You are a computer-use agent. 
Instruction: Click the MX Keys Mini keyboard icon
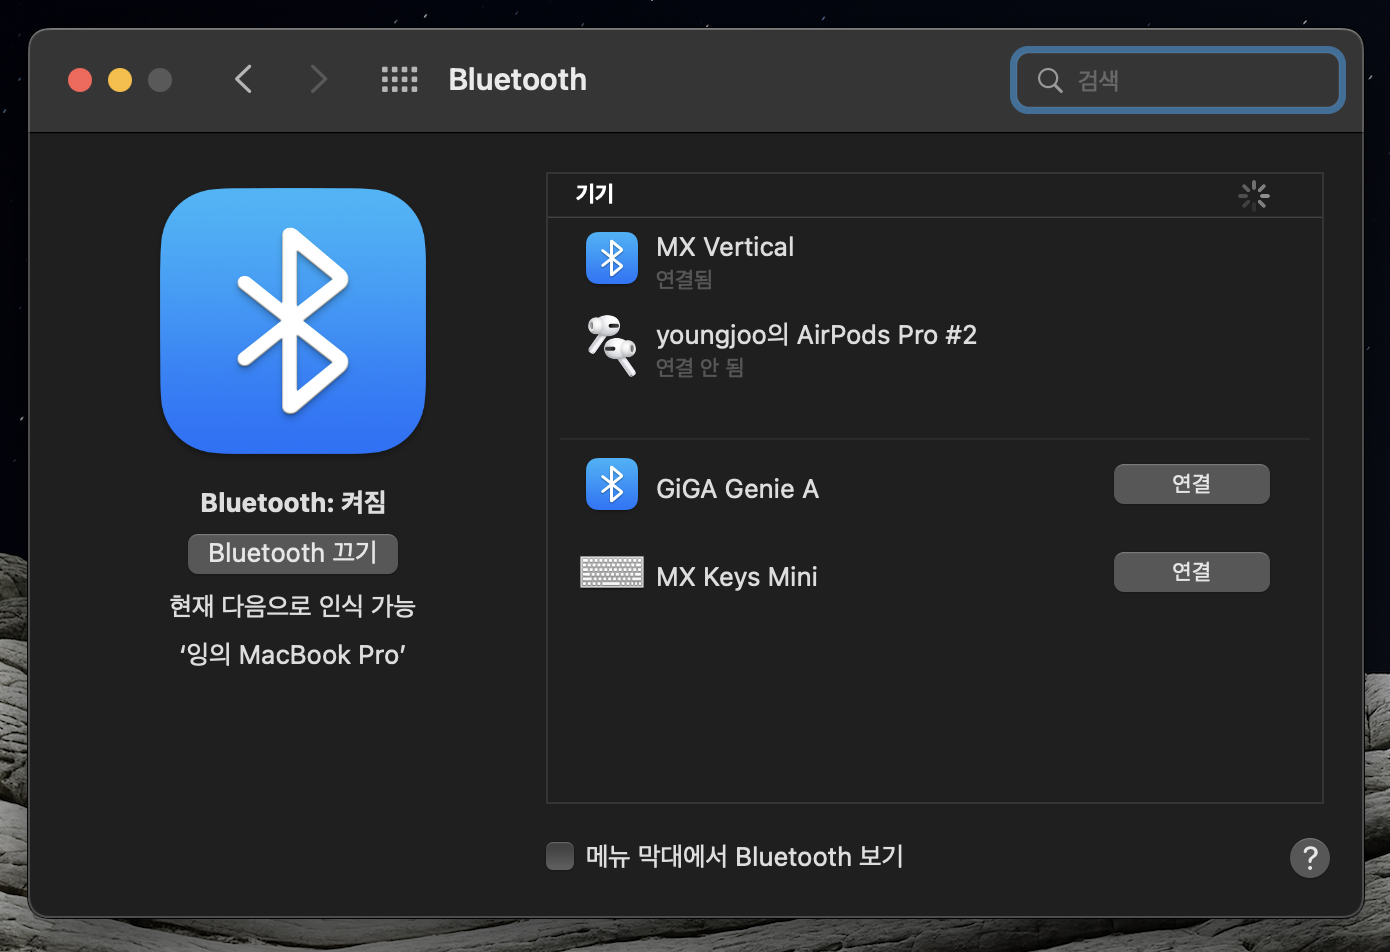[612, 572]
